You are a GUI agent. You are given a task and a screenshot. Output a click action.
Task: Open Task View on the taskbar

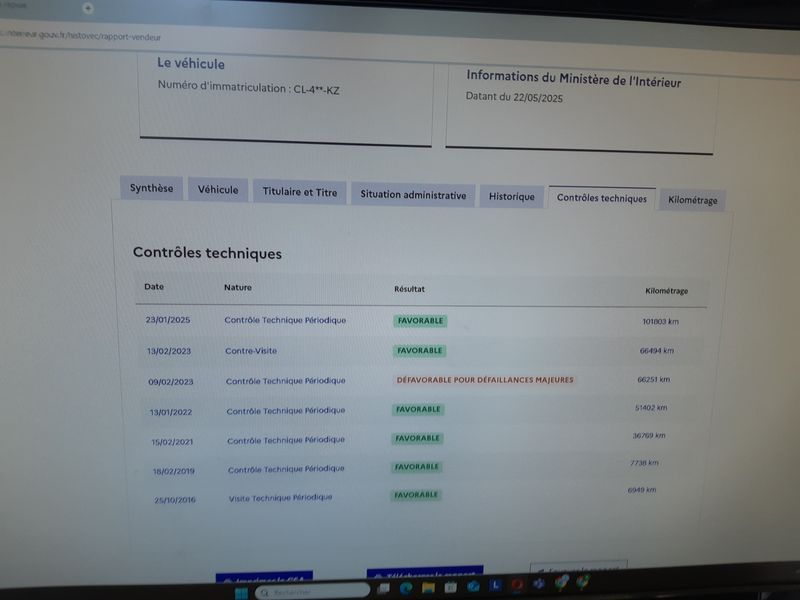(384, 588)
